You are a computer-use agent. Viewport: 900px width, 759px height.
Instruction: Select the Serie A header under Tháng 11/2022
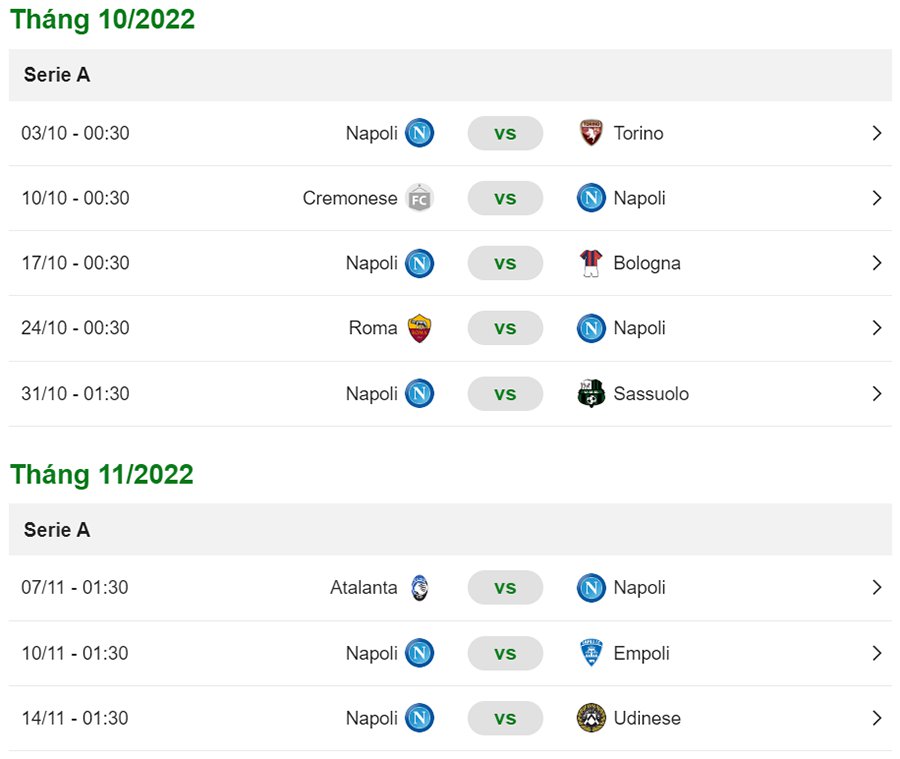pos(57,530)
